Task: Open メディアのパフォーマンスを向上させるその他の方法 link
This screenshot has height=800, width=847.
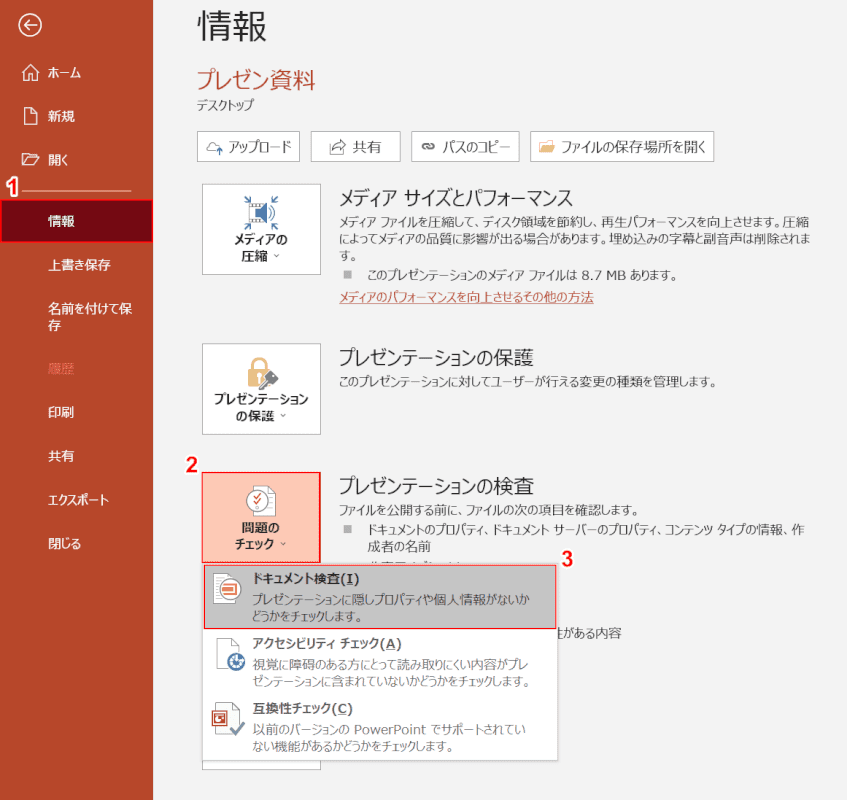Action: (x=466, y=297)
